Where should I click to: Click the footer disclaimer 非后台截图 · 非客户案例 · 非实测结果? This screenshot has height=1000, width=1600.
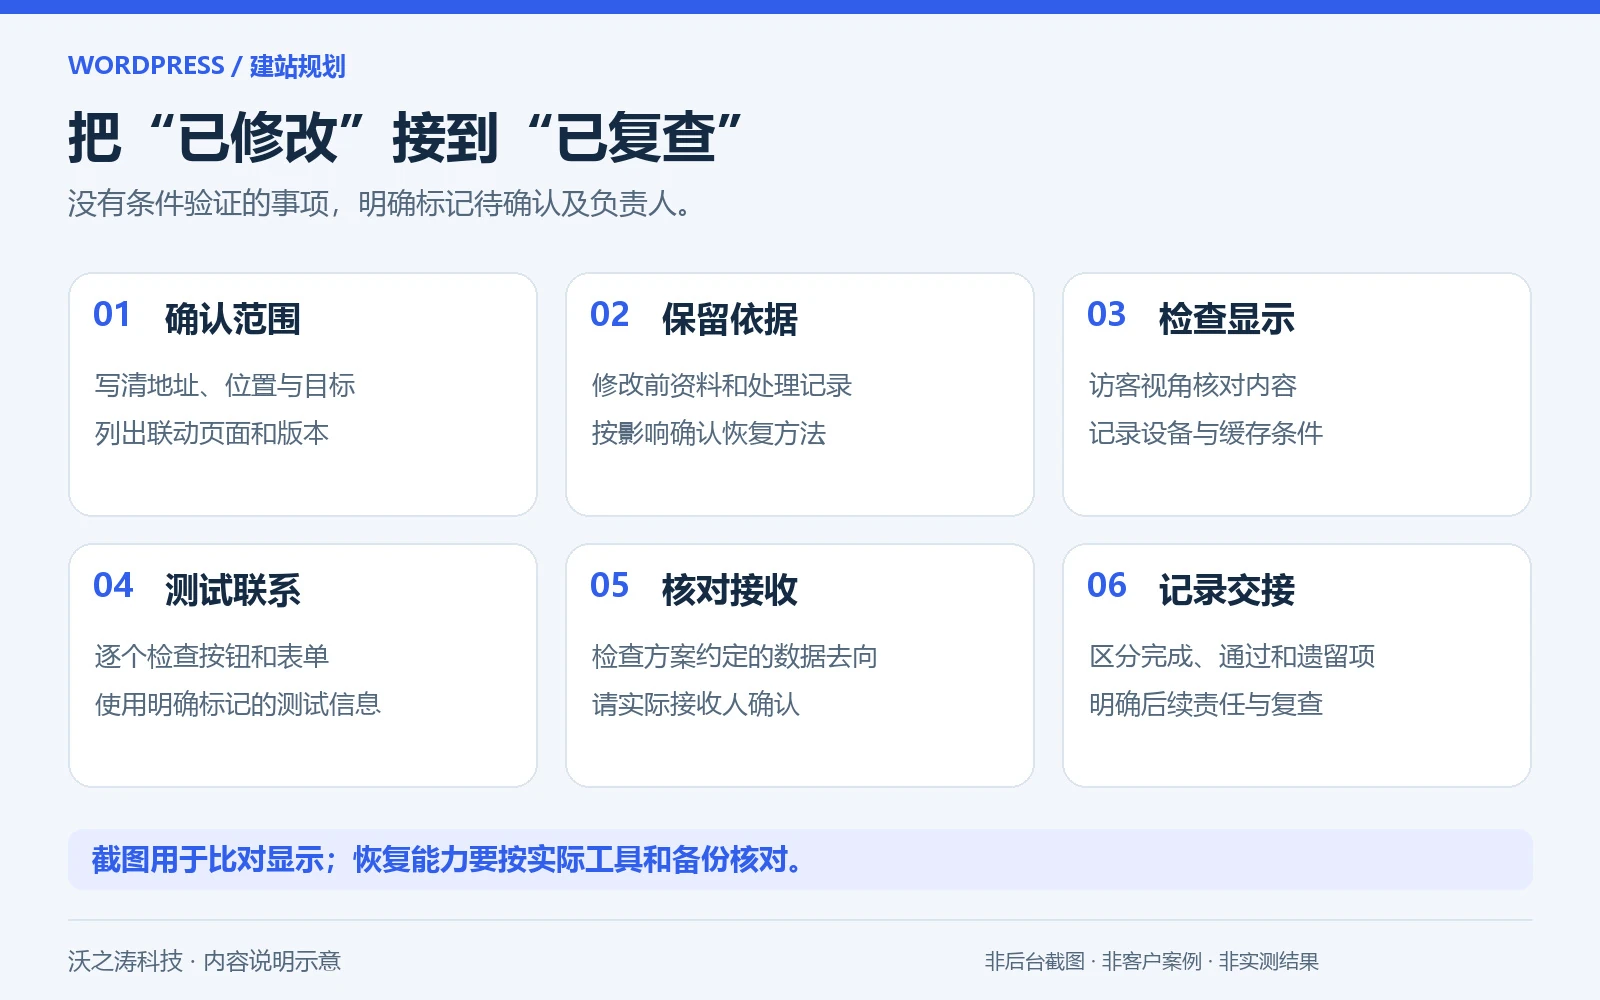[1152, 962]
